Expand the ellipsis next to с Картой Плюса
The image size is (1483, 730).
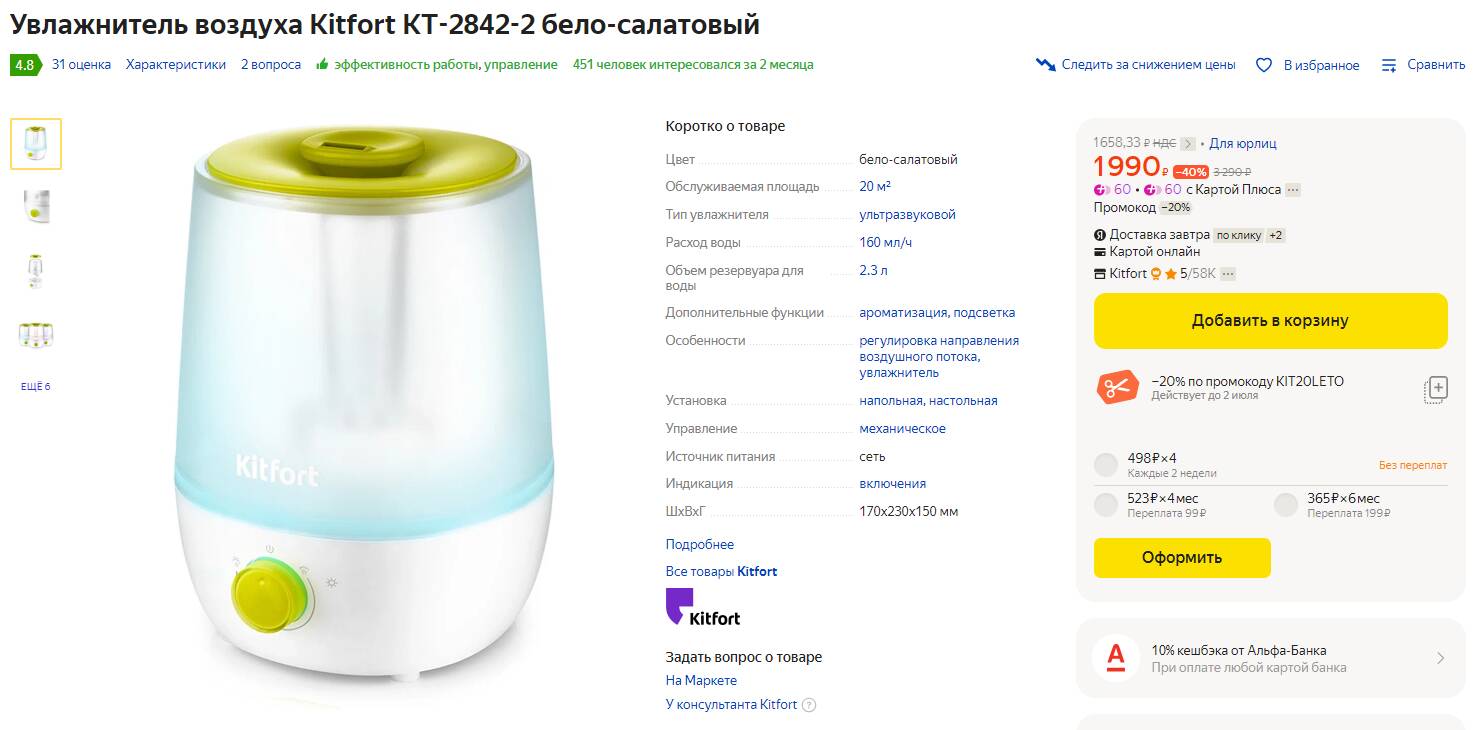pos(1293,190)
